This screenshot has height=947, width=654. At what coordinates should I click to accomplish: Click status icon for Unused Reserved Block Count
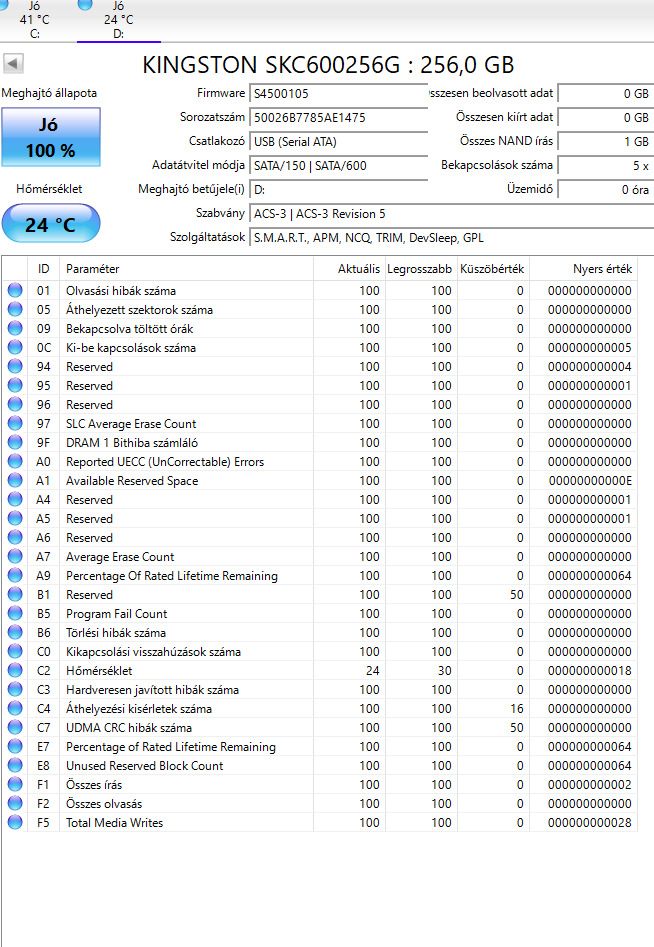click(15, 765)
